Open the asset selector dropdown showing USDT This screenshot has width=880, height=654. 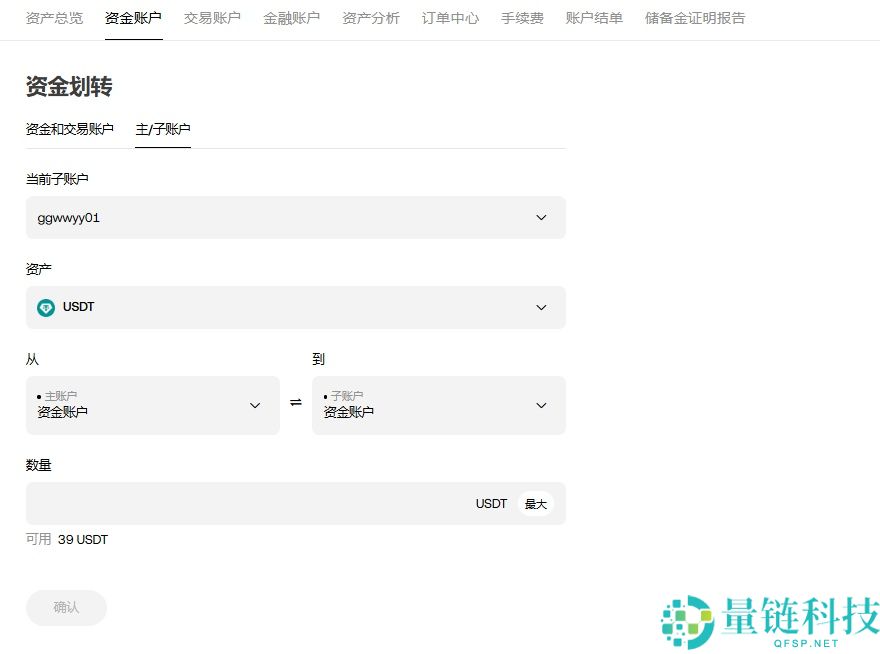[x=295, y=307]
